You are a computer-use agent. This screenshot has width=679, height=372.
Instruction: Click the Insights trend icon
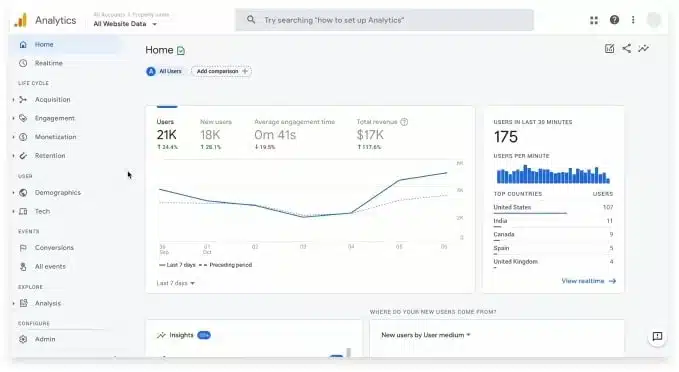click(161, 335)
